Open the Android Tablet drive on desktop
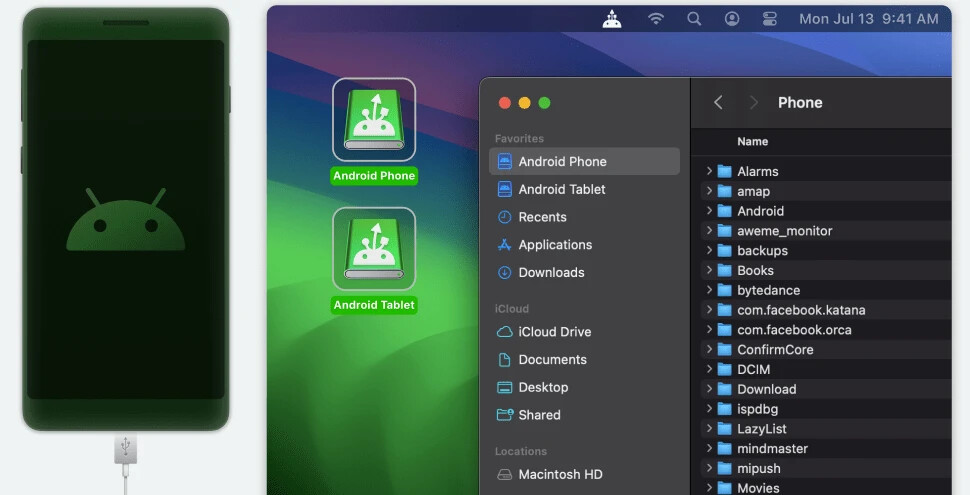This screenshot has height=495, width=970. (374, 249)
